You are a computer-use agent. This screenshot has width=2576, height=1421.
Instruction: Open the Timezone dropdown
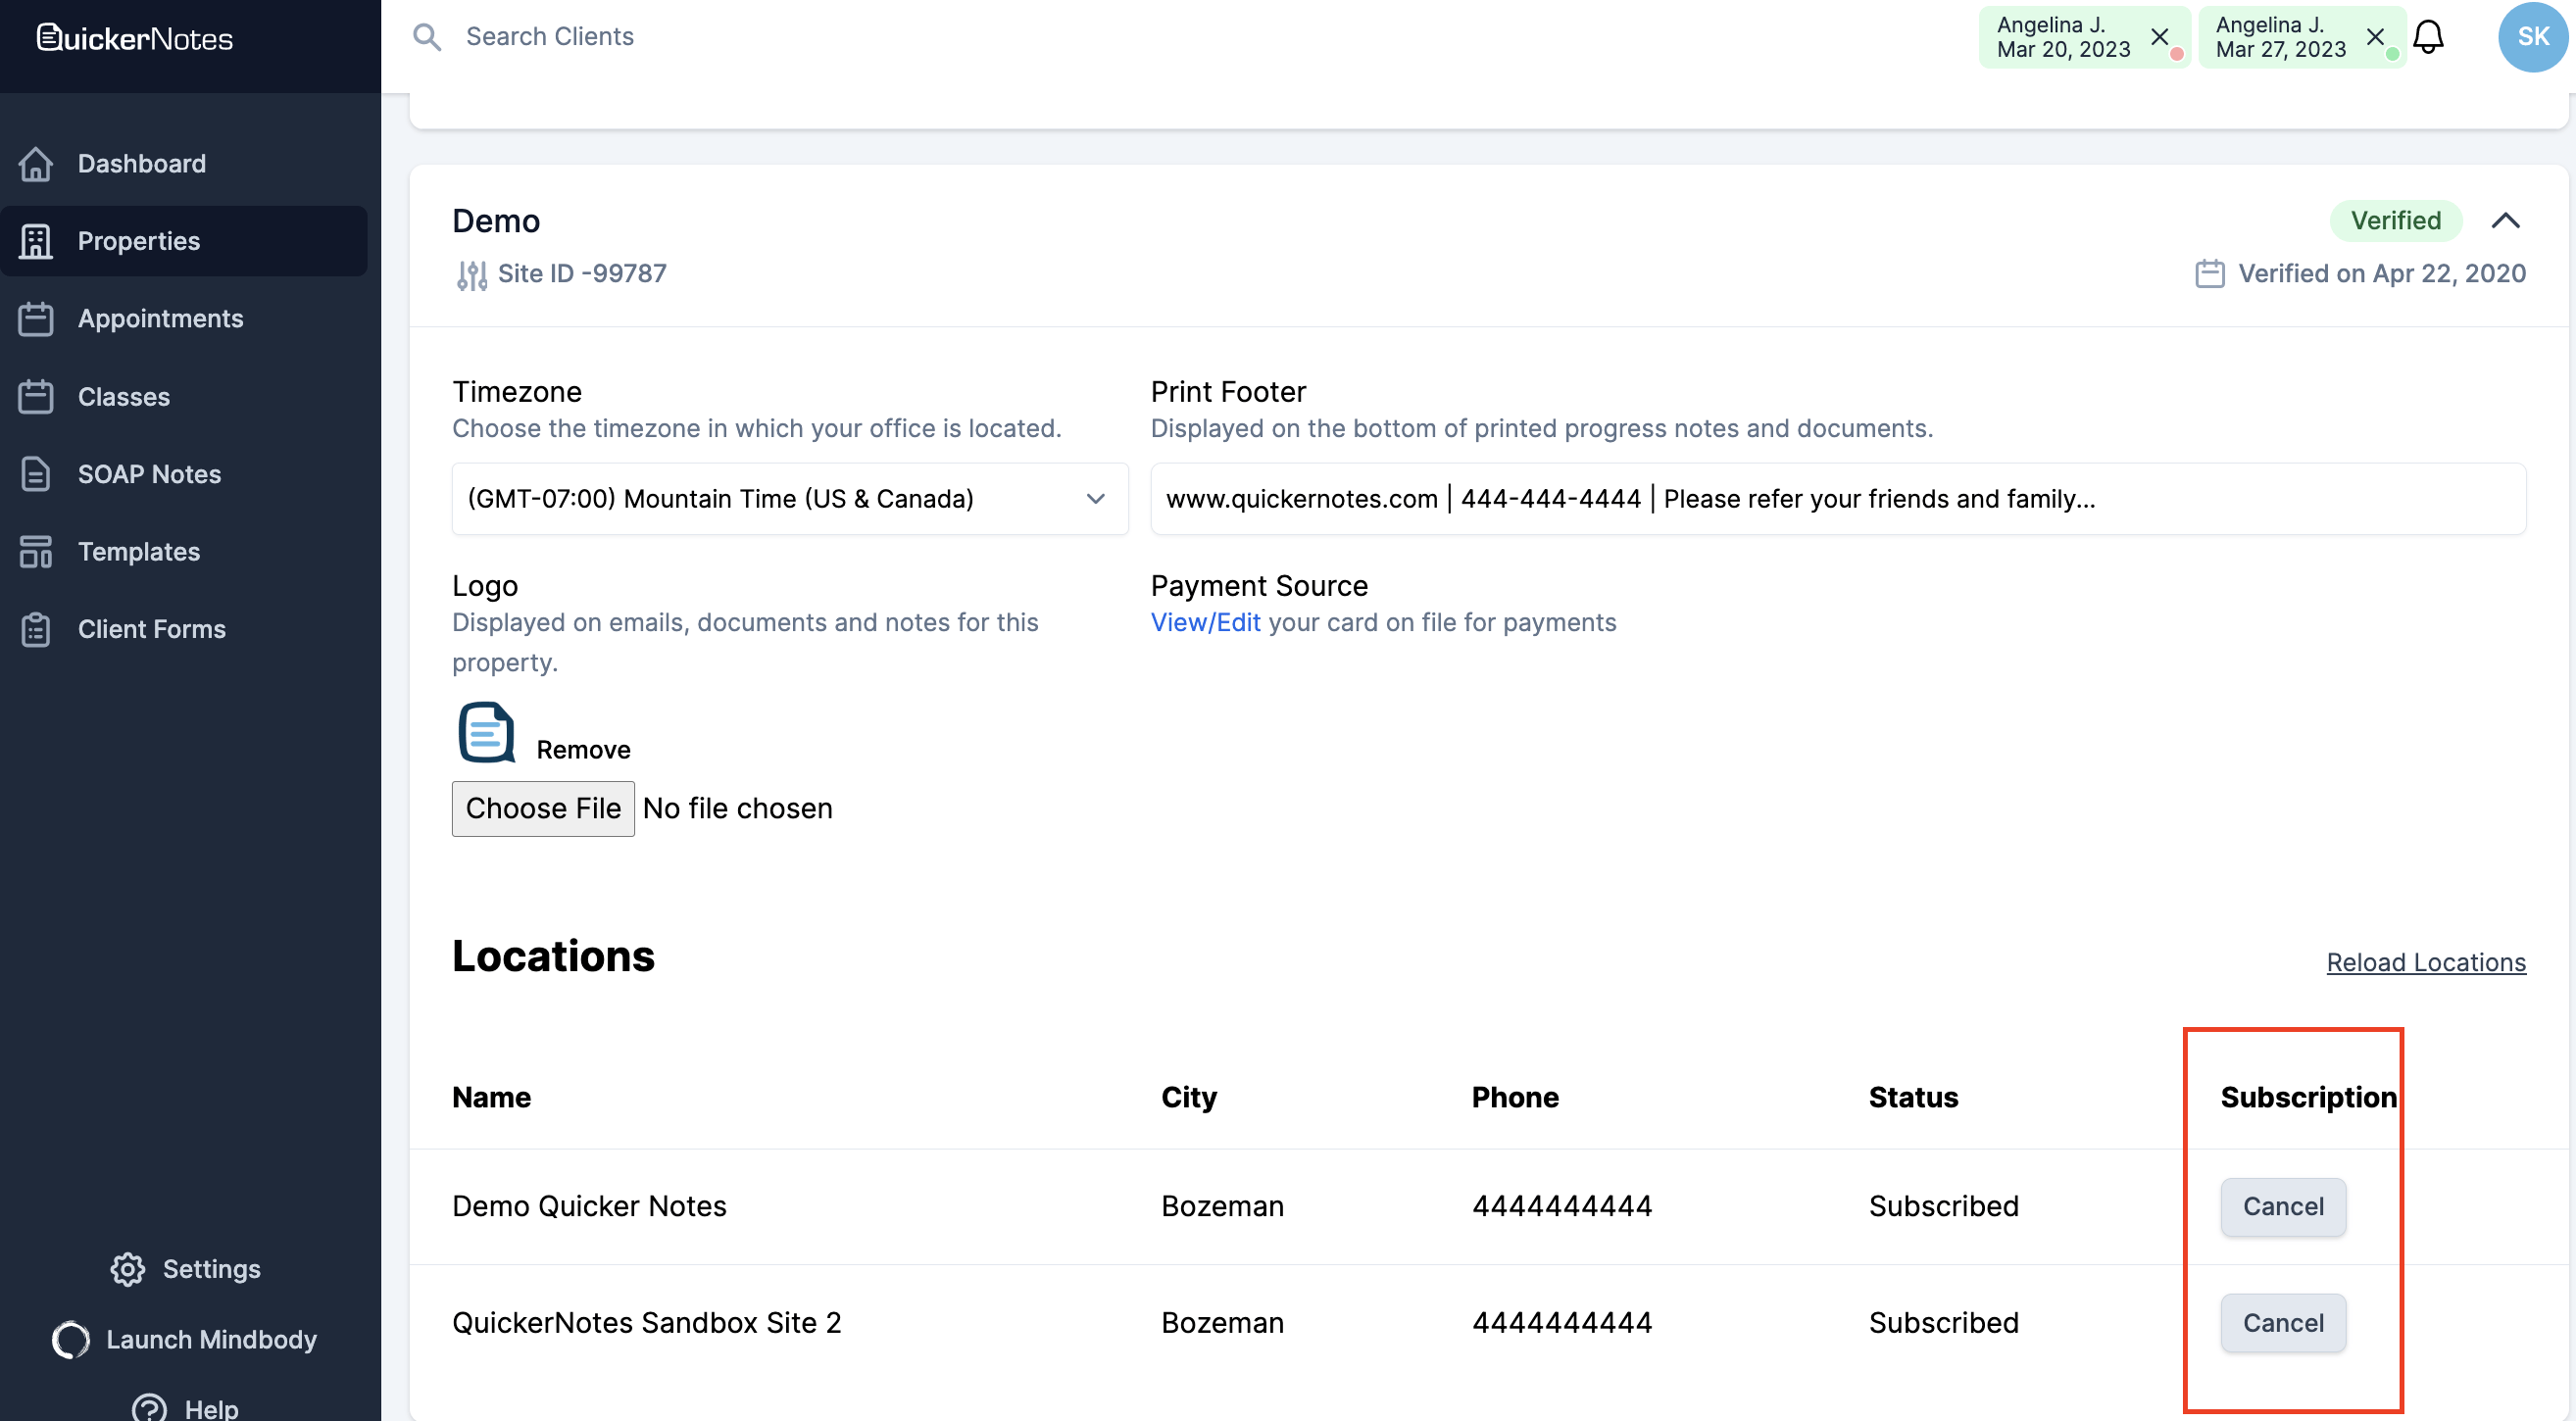[x=789, y=499]
